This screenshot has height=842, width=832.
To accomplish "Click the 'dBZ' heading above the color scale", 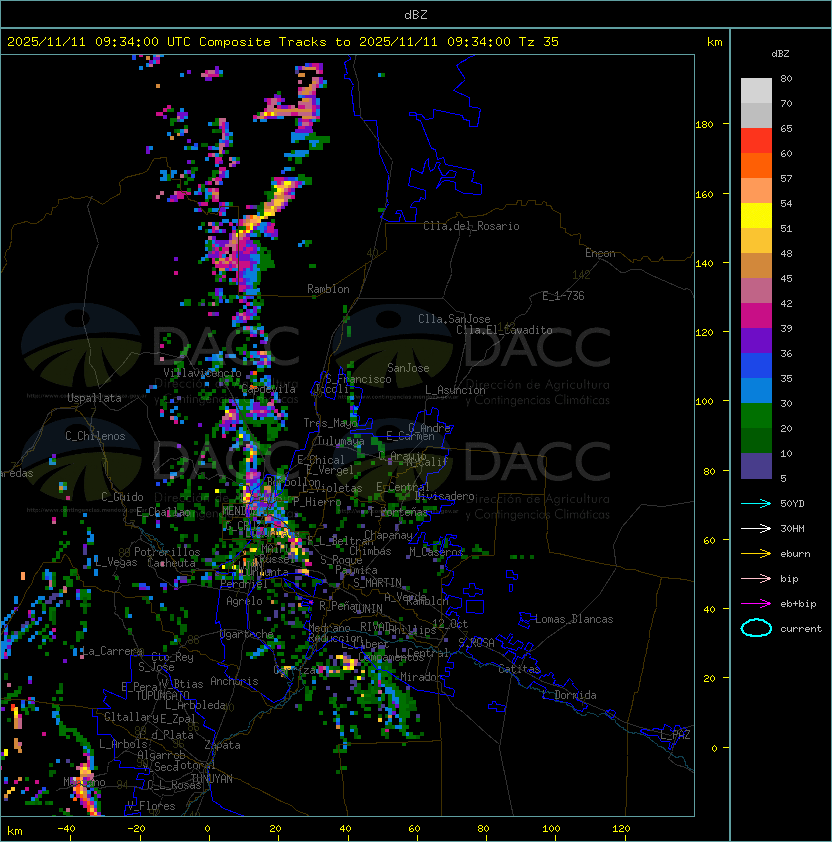I will point(780,54).
